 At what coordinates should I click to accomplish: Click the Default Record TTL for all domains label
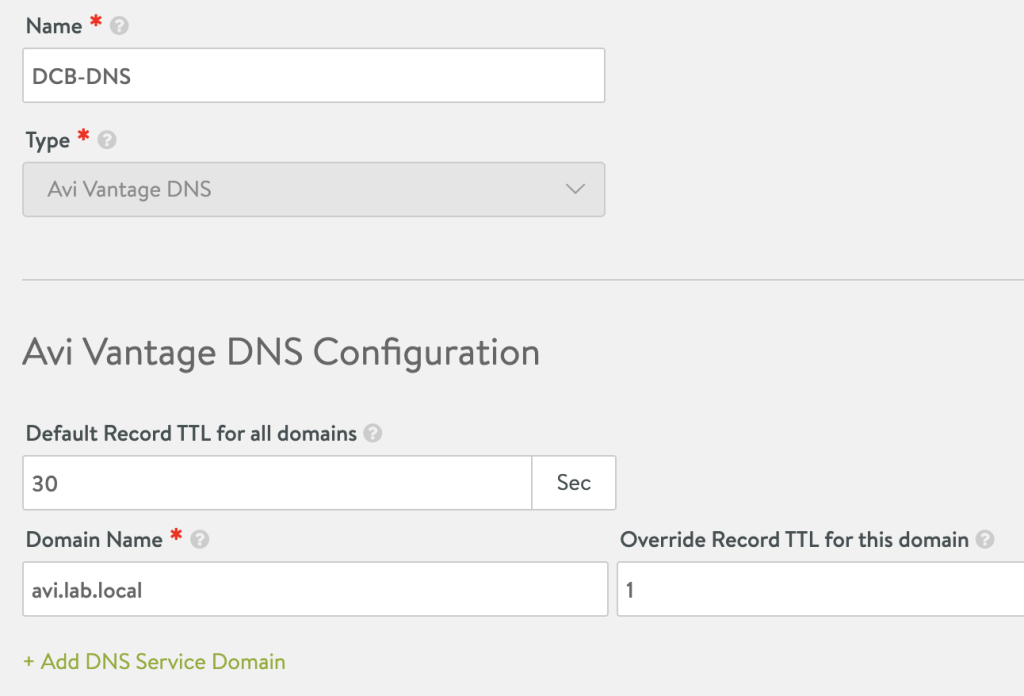(191, 433)
